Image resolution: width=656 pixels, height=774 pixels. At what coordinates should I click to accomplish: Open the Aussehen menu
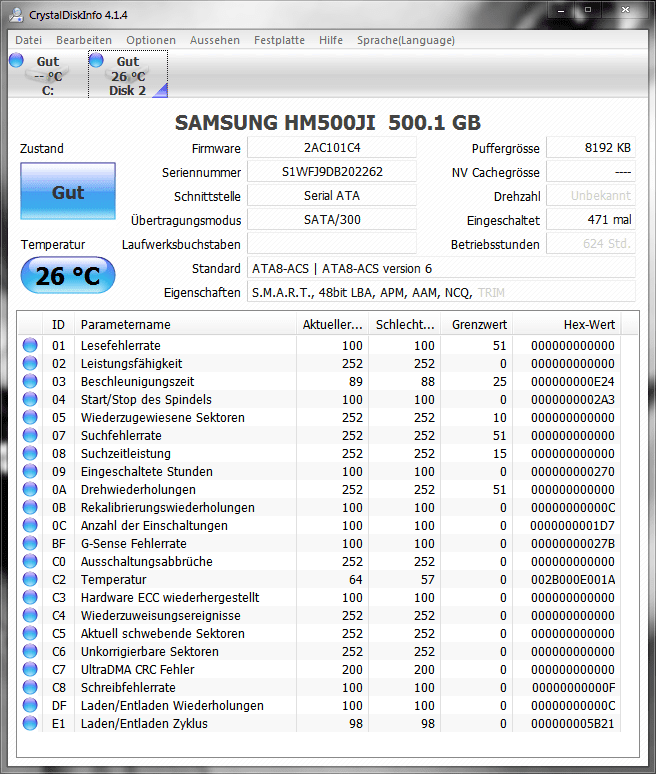point(215,40)
